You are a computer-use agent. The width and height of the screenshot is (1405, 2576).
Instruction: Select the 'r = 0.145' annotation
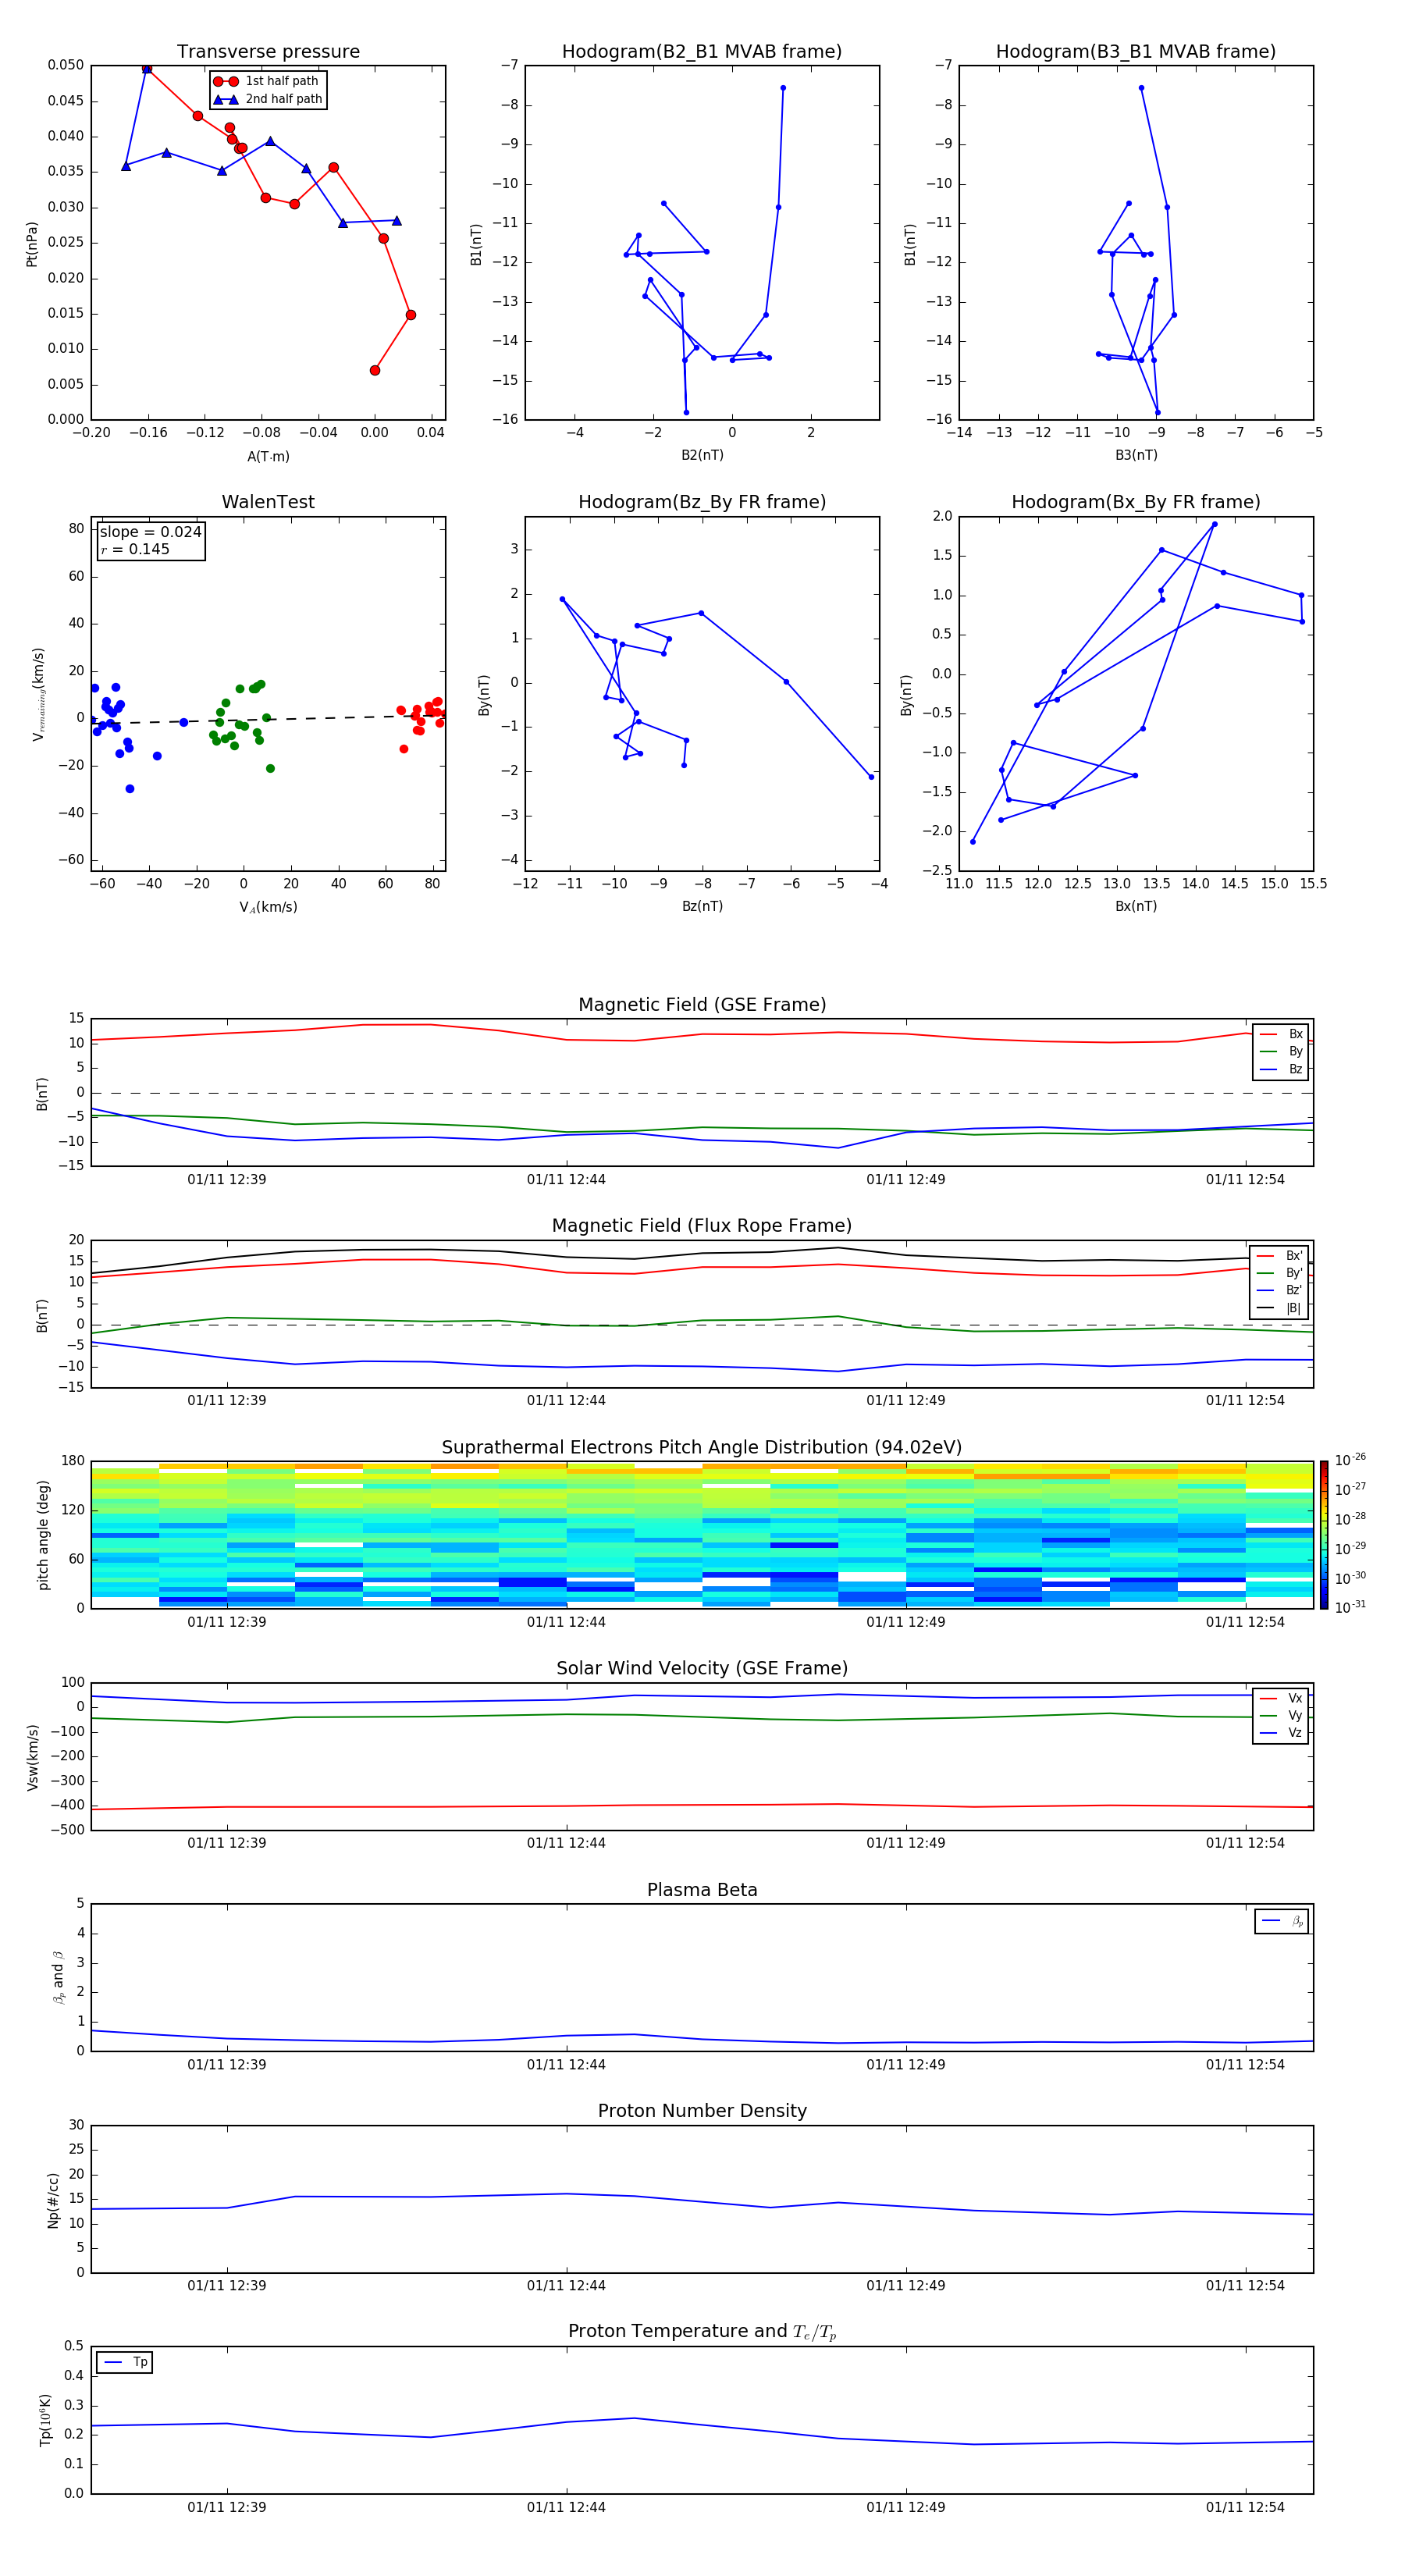point(135,549)
